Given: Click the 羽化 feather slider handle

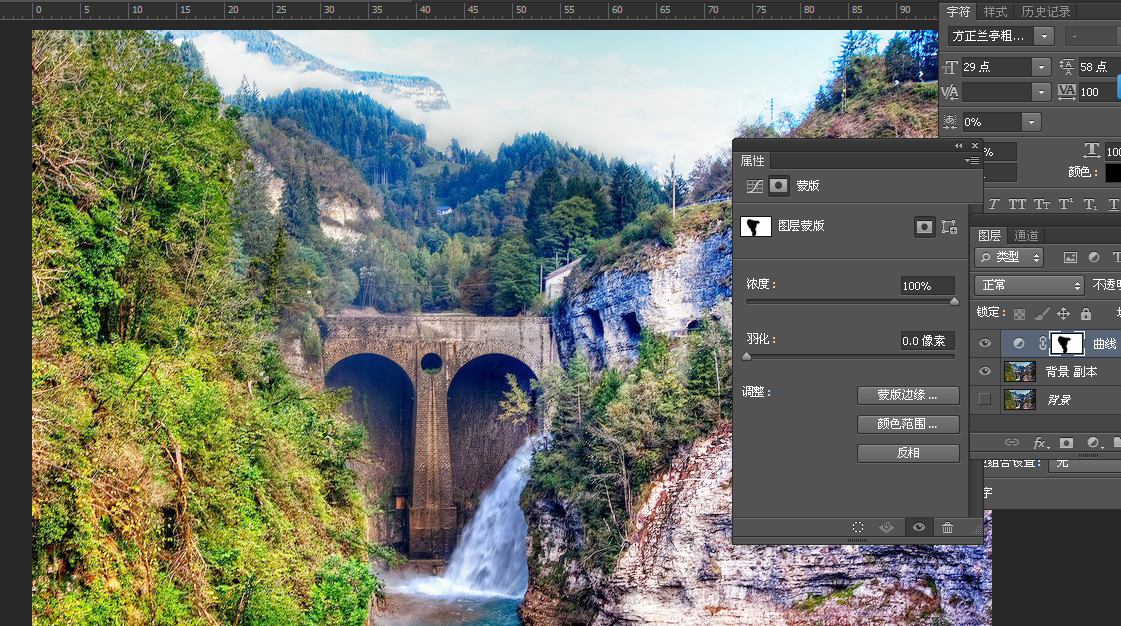Looking at the screenshot, I should pyautogui.click(x=747, y=357).
